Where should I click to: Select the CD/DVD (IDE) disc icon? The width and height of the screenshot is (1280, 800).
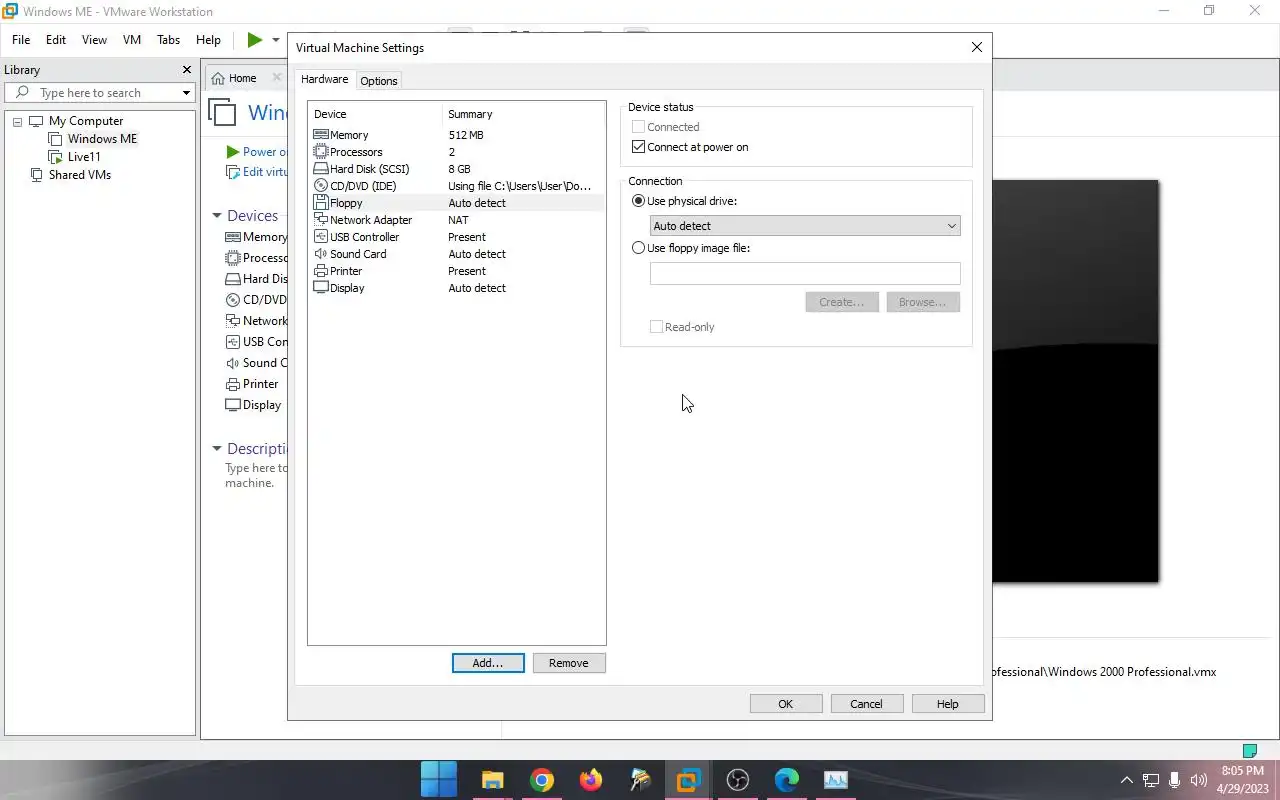[x=321, y=186]
